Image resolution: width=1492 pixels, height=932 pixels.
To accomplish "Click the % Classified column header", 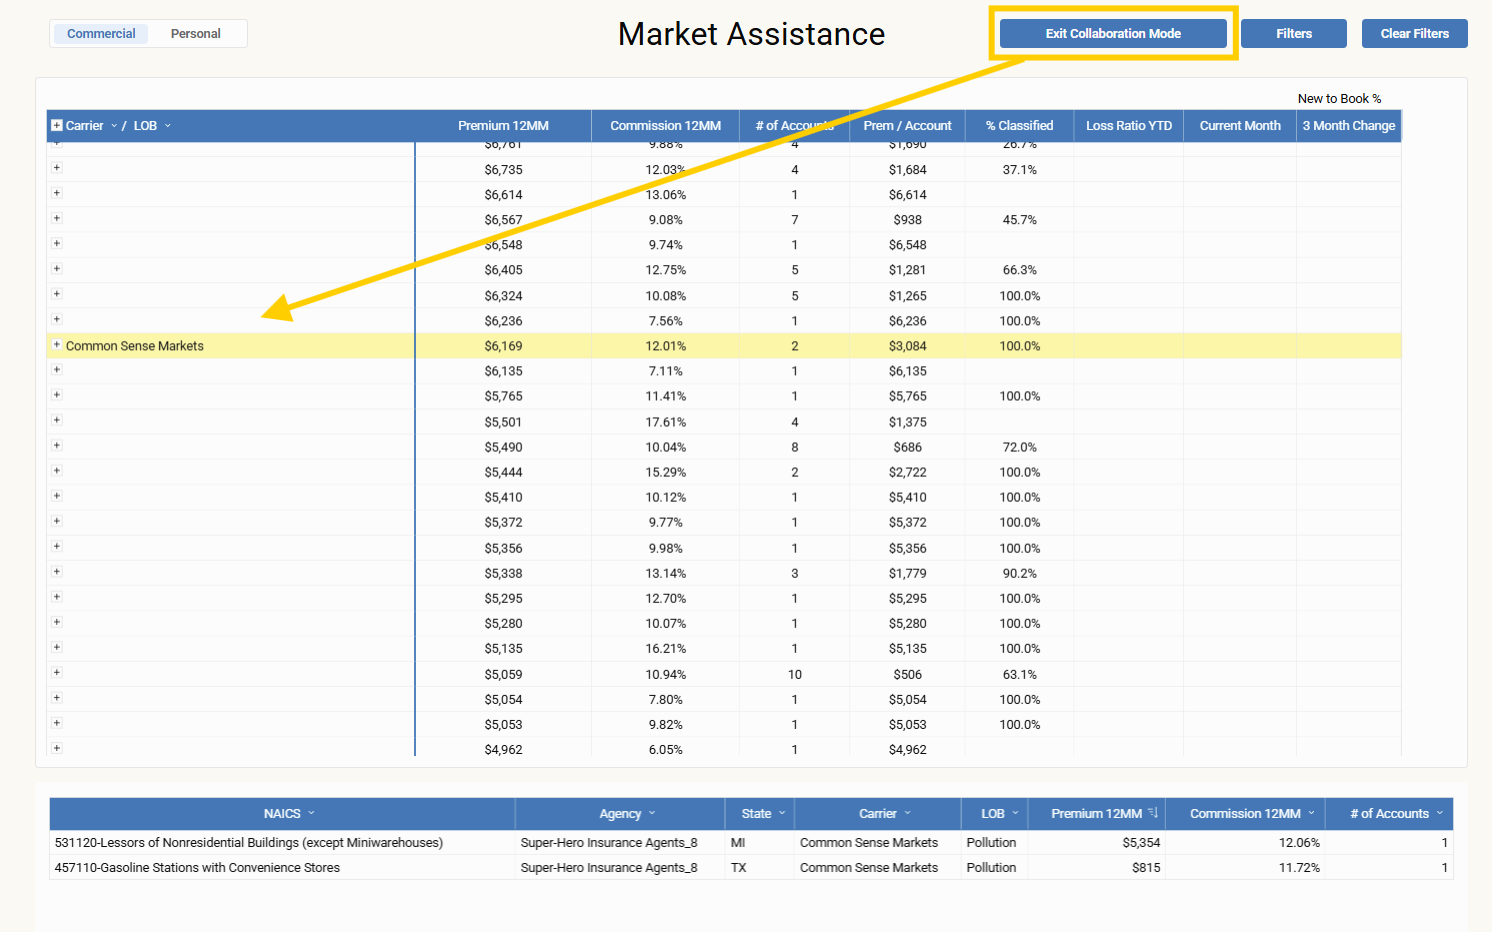I will [x=1019, y=126].
